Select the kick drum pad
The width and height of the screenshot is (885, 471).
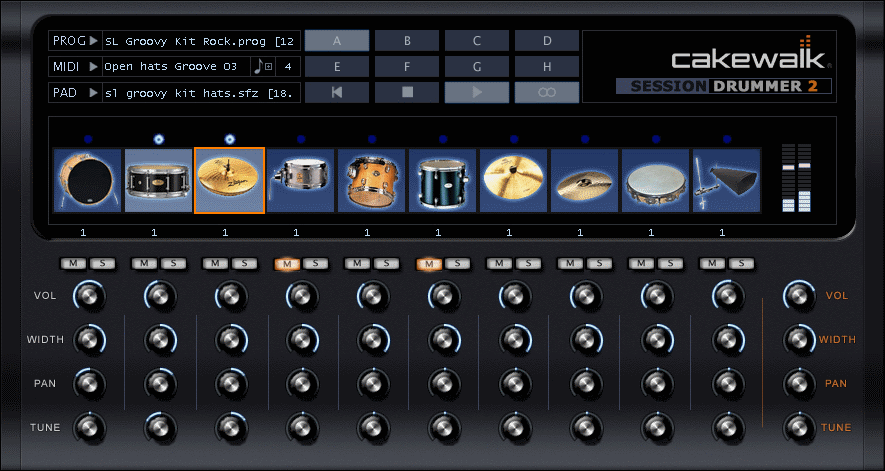(x=87, y=181)
